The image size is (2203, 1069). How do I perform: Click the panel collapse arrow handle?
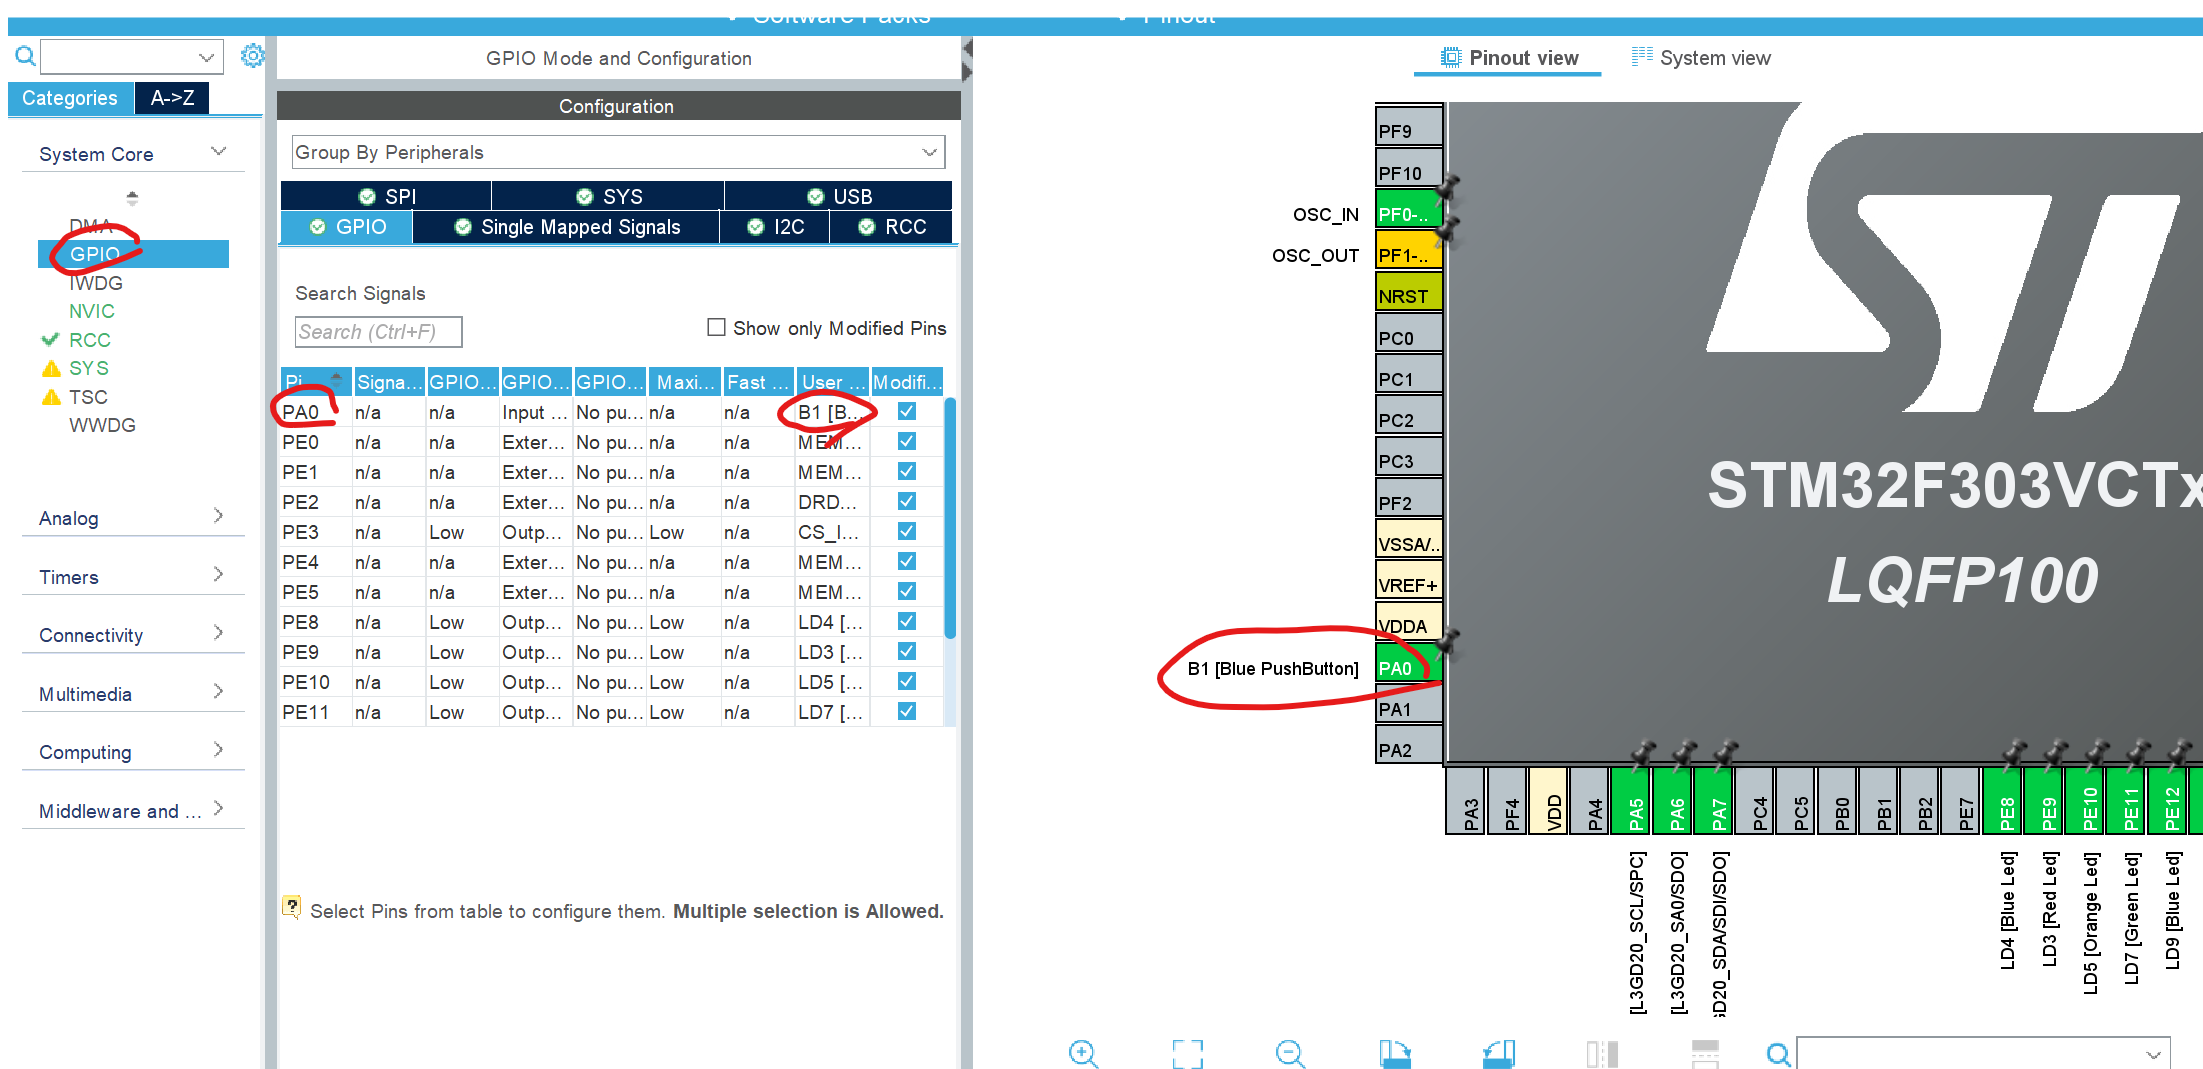tap(967, 60)
